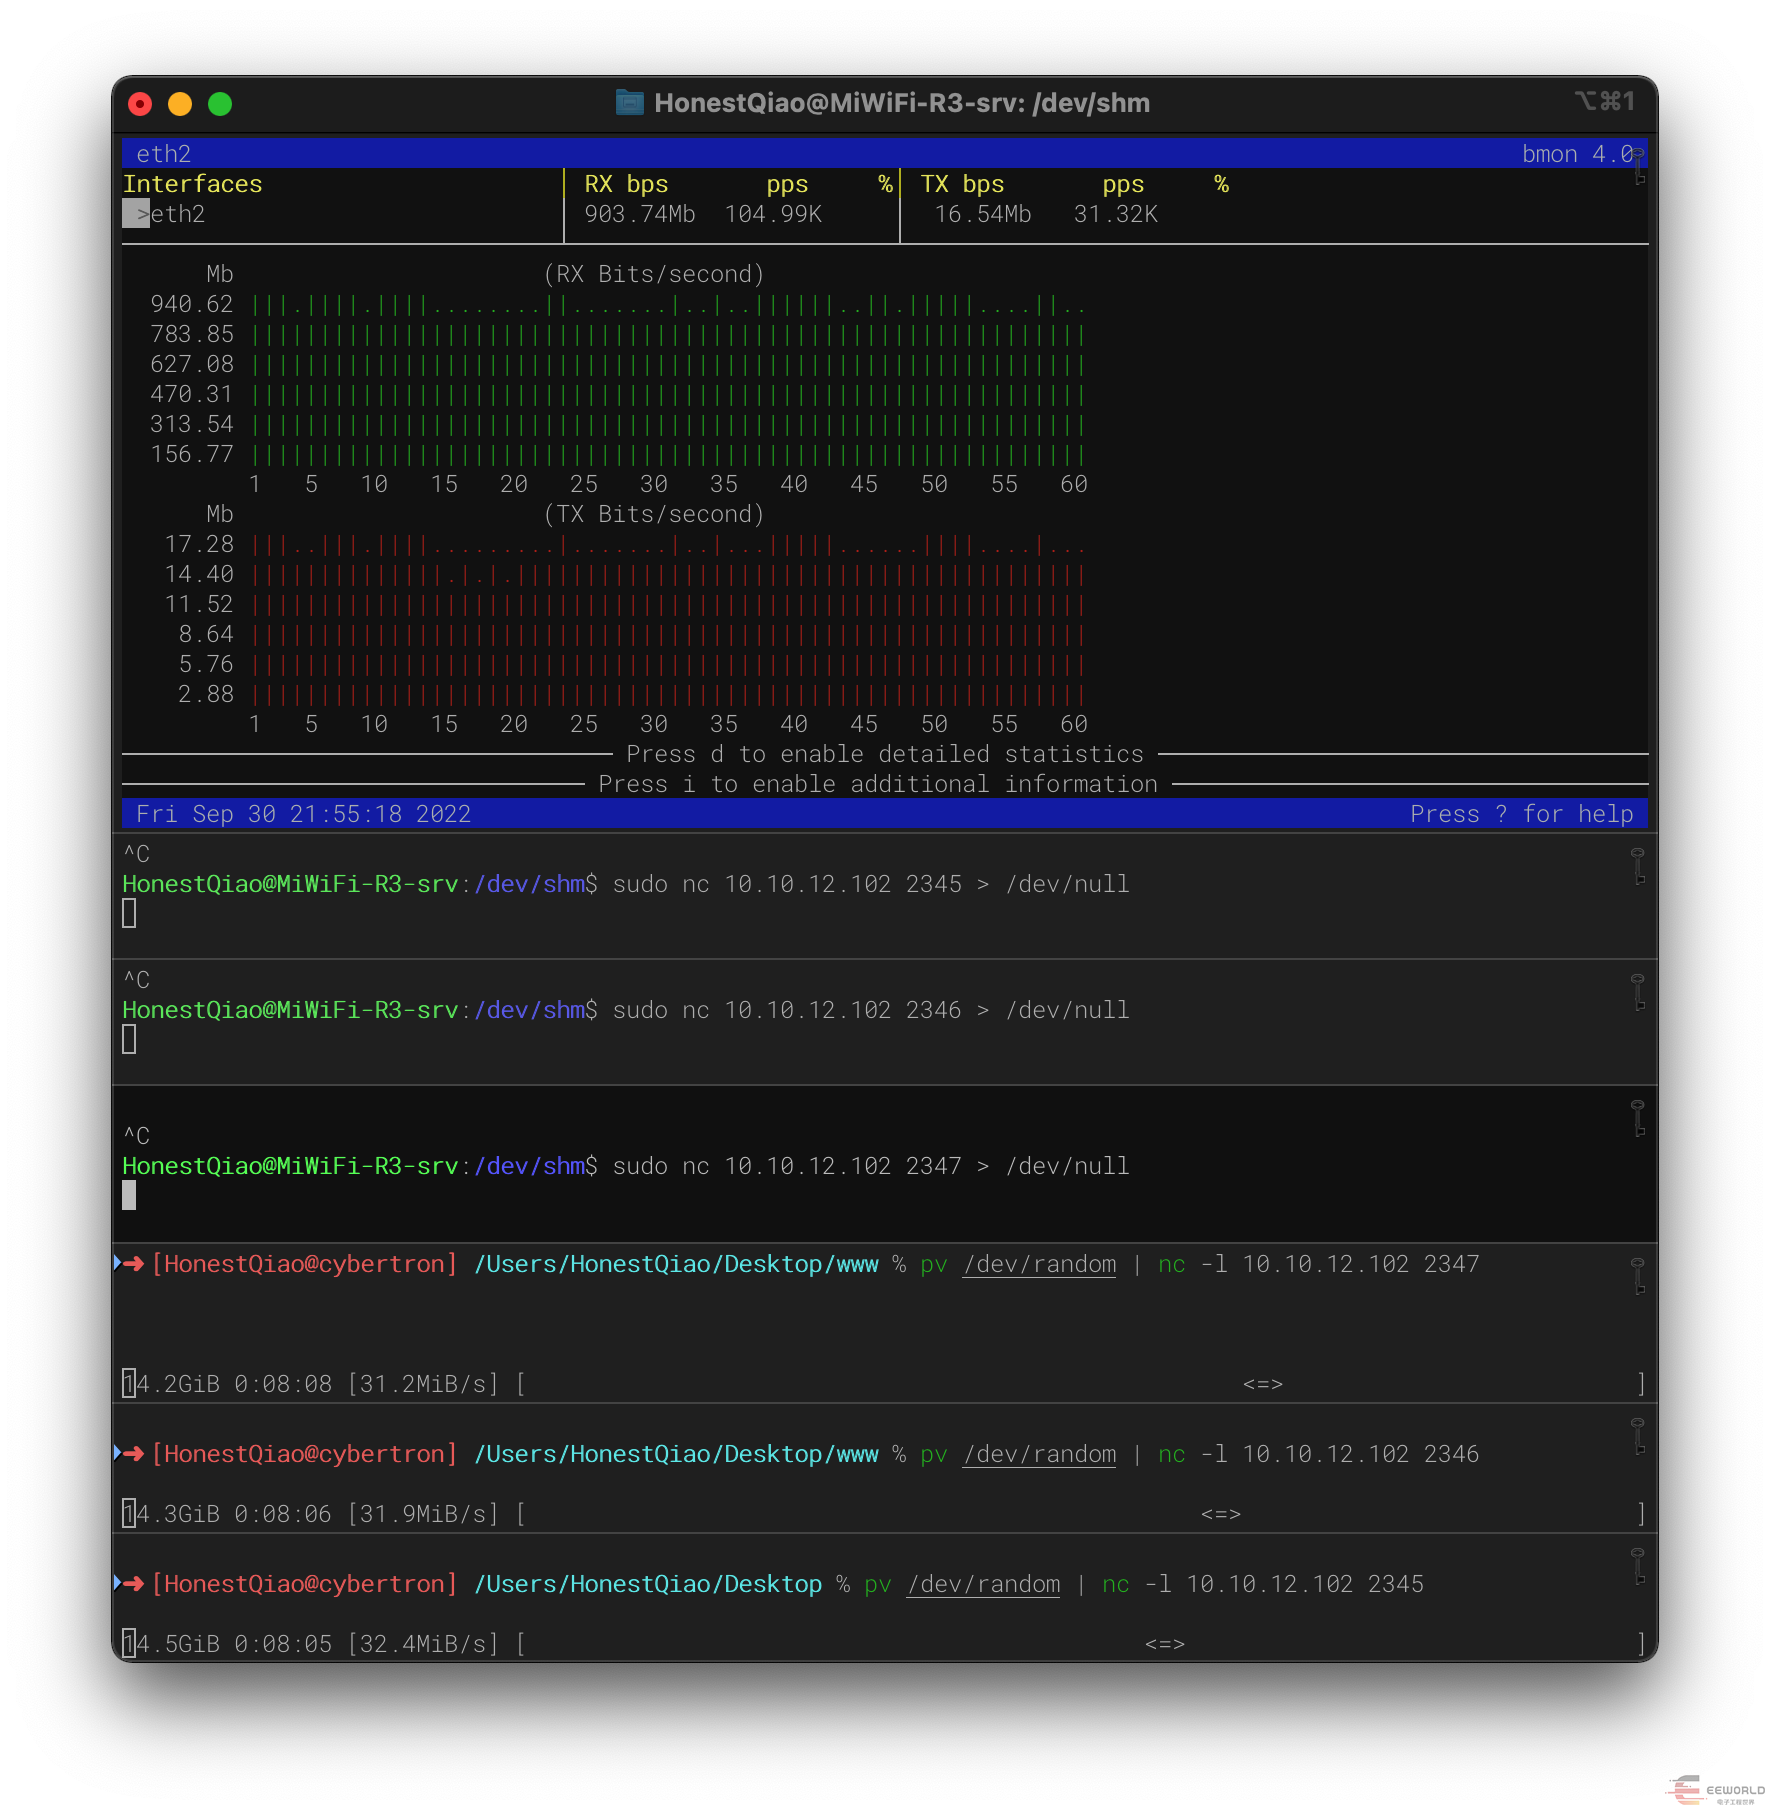
Task: Click the 'Press ? for help' text
Action: point(1520,814)
